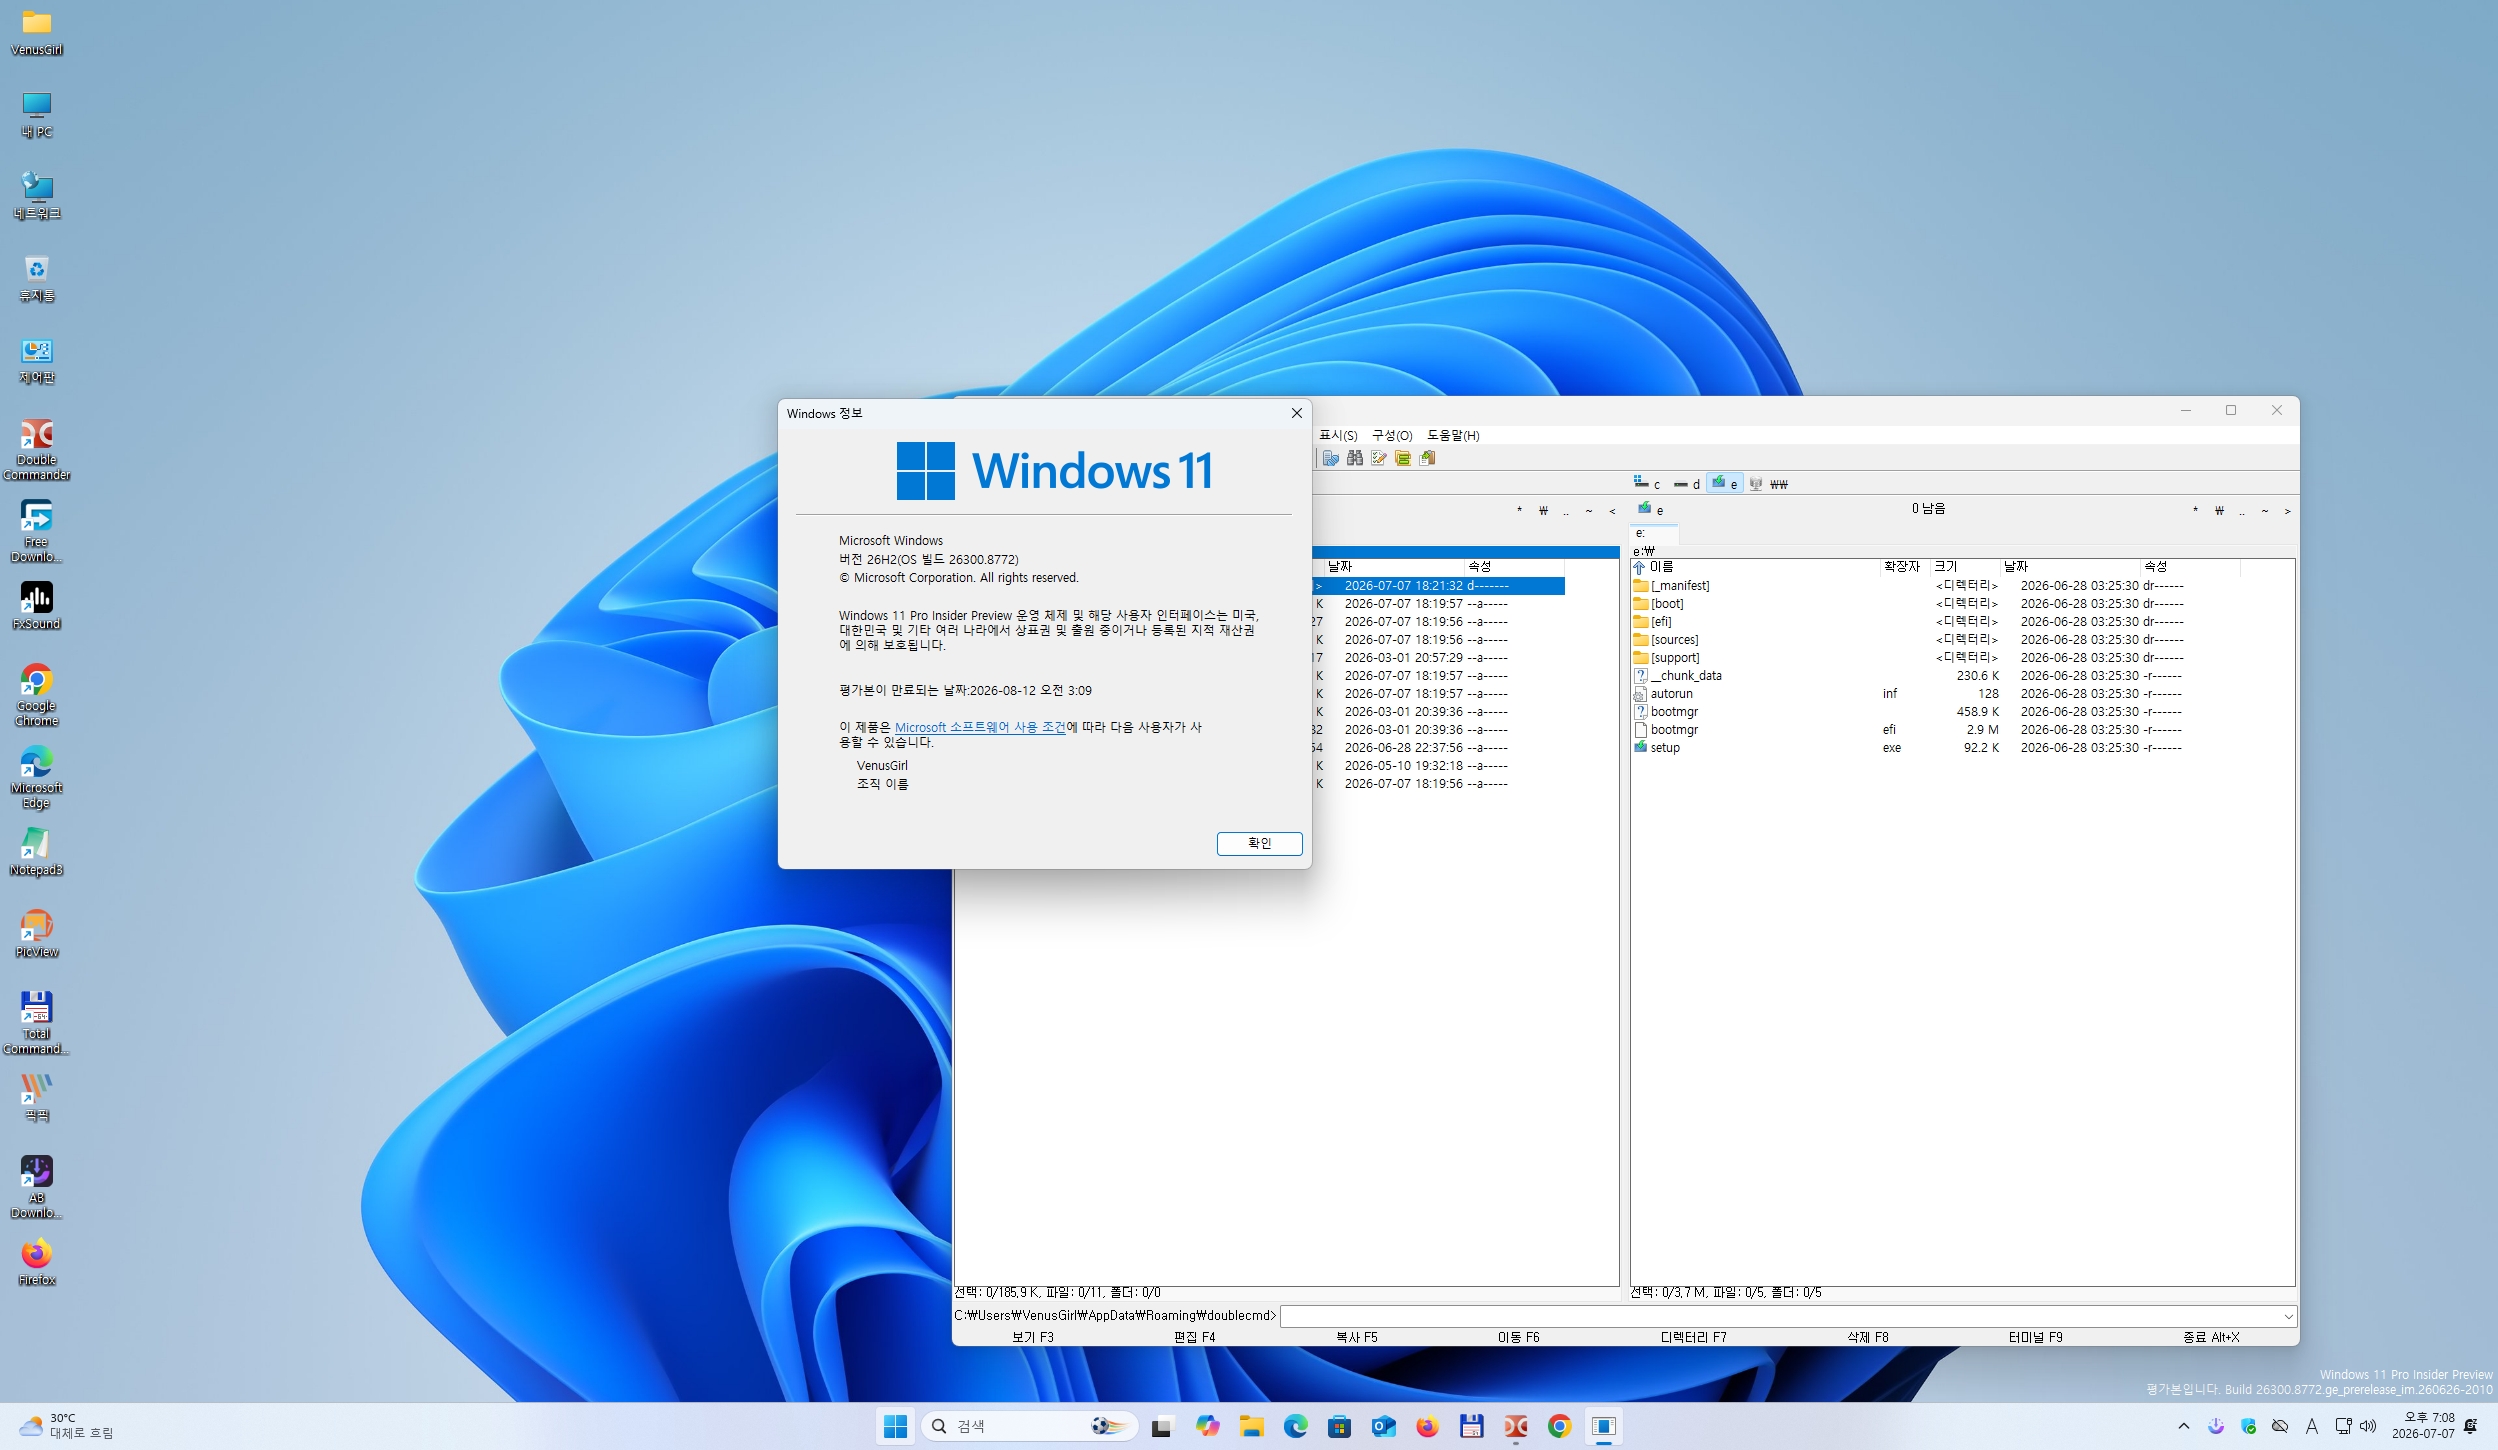
Task: Select drive e button in the drive bar
Action: 1725,484
